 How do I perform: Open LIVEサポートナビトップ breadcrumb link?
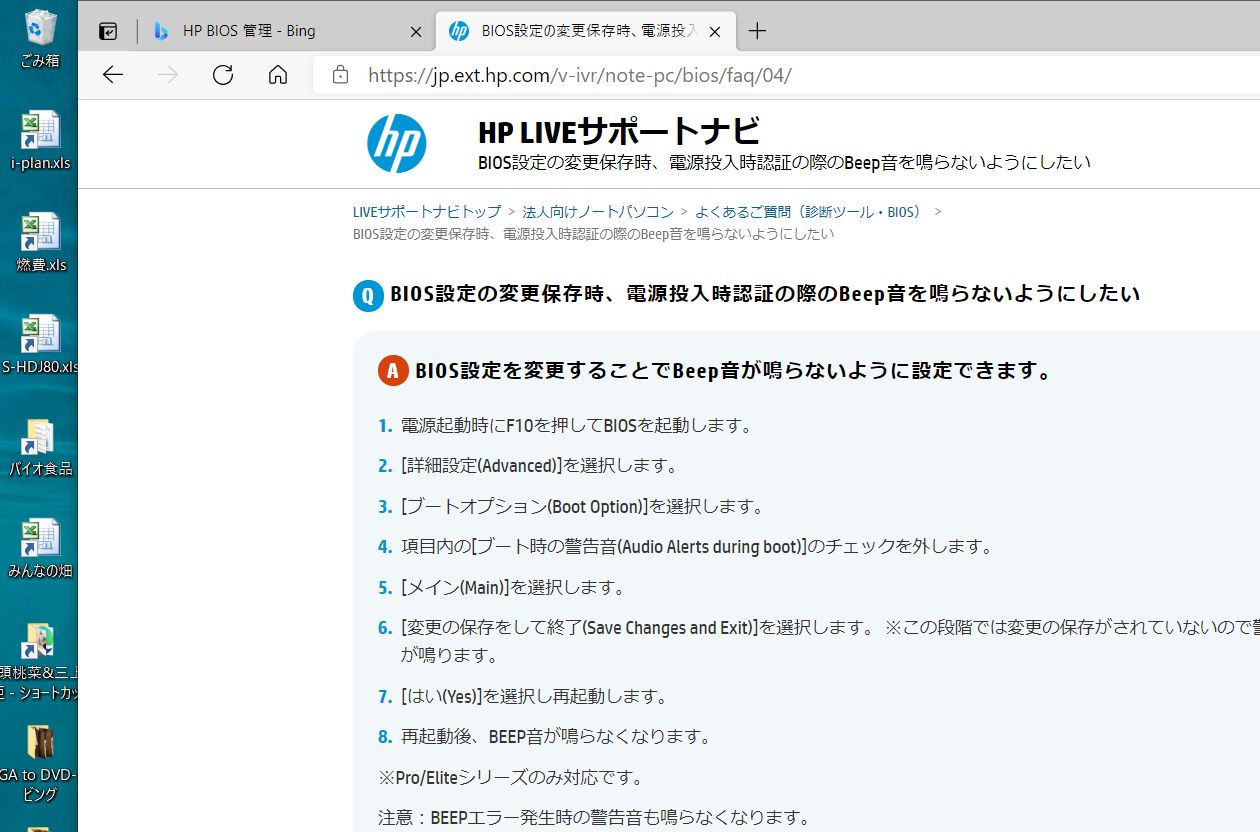427,212
